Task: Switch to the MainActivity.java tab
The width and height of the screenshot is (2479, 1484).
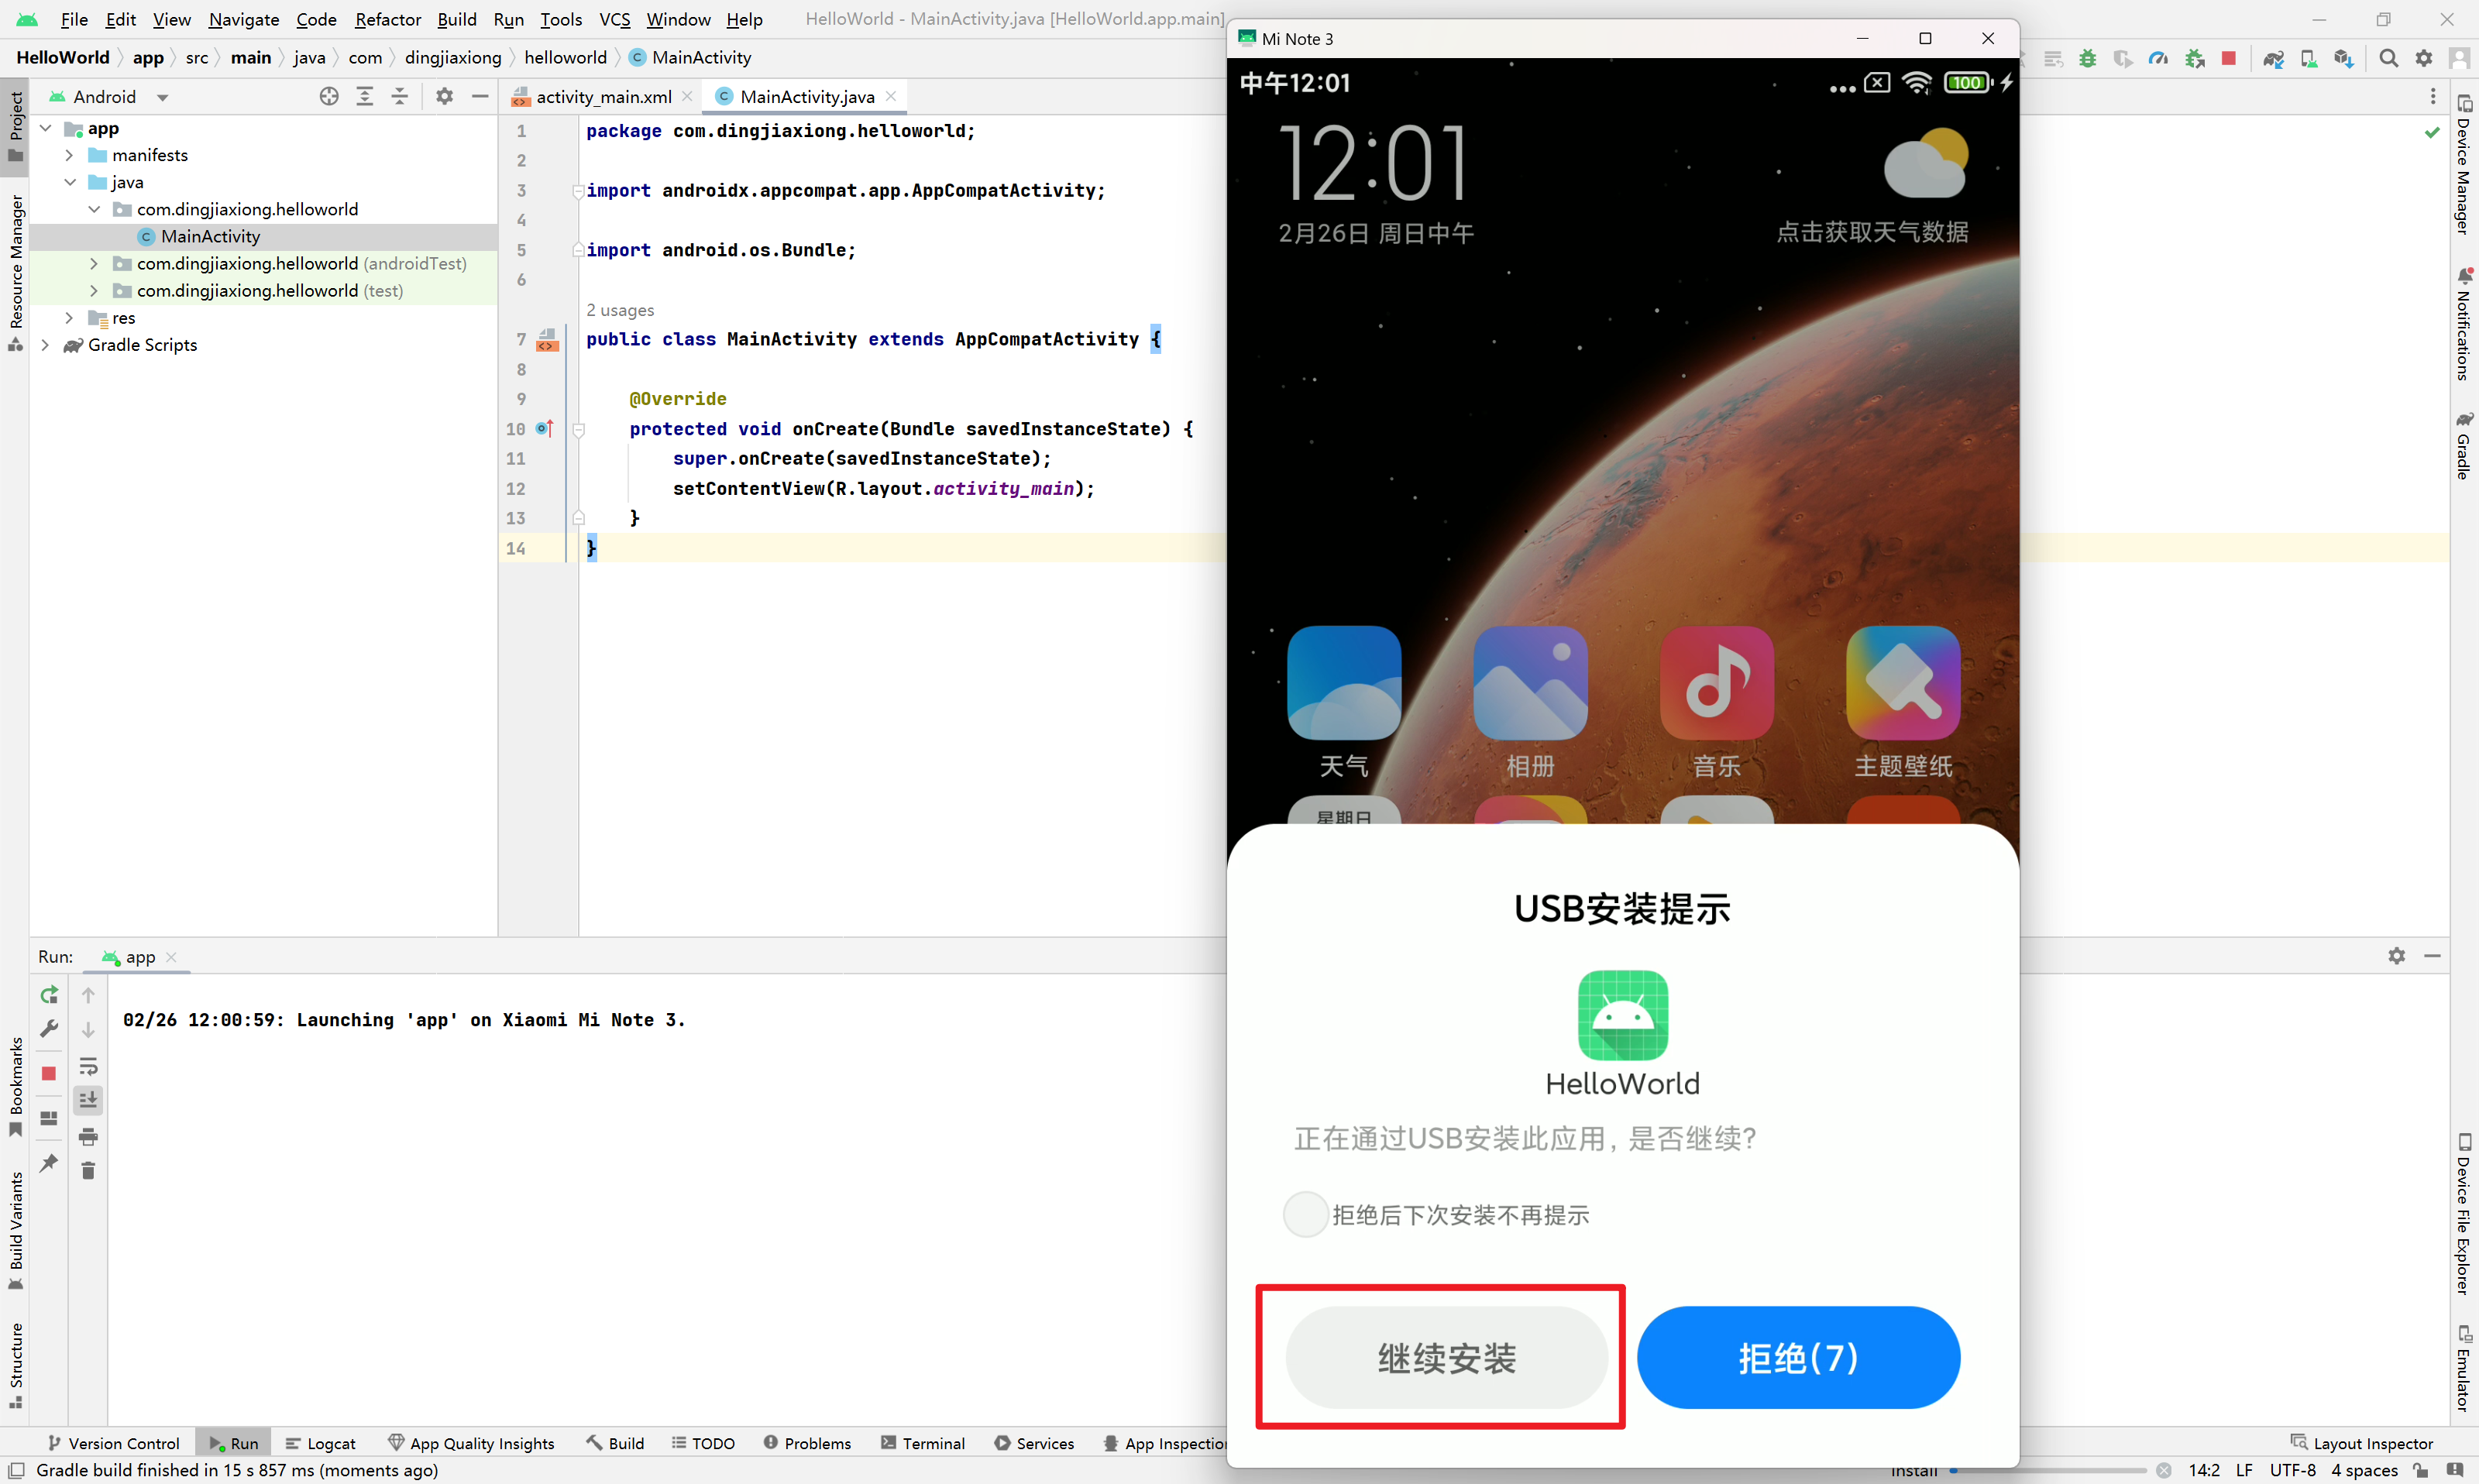Action: (804, 95)
